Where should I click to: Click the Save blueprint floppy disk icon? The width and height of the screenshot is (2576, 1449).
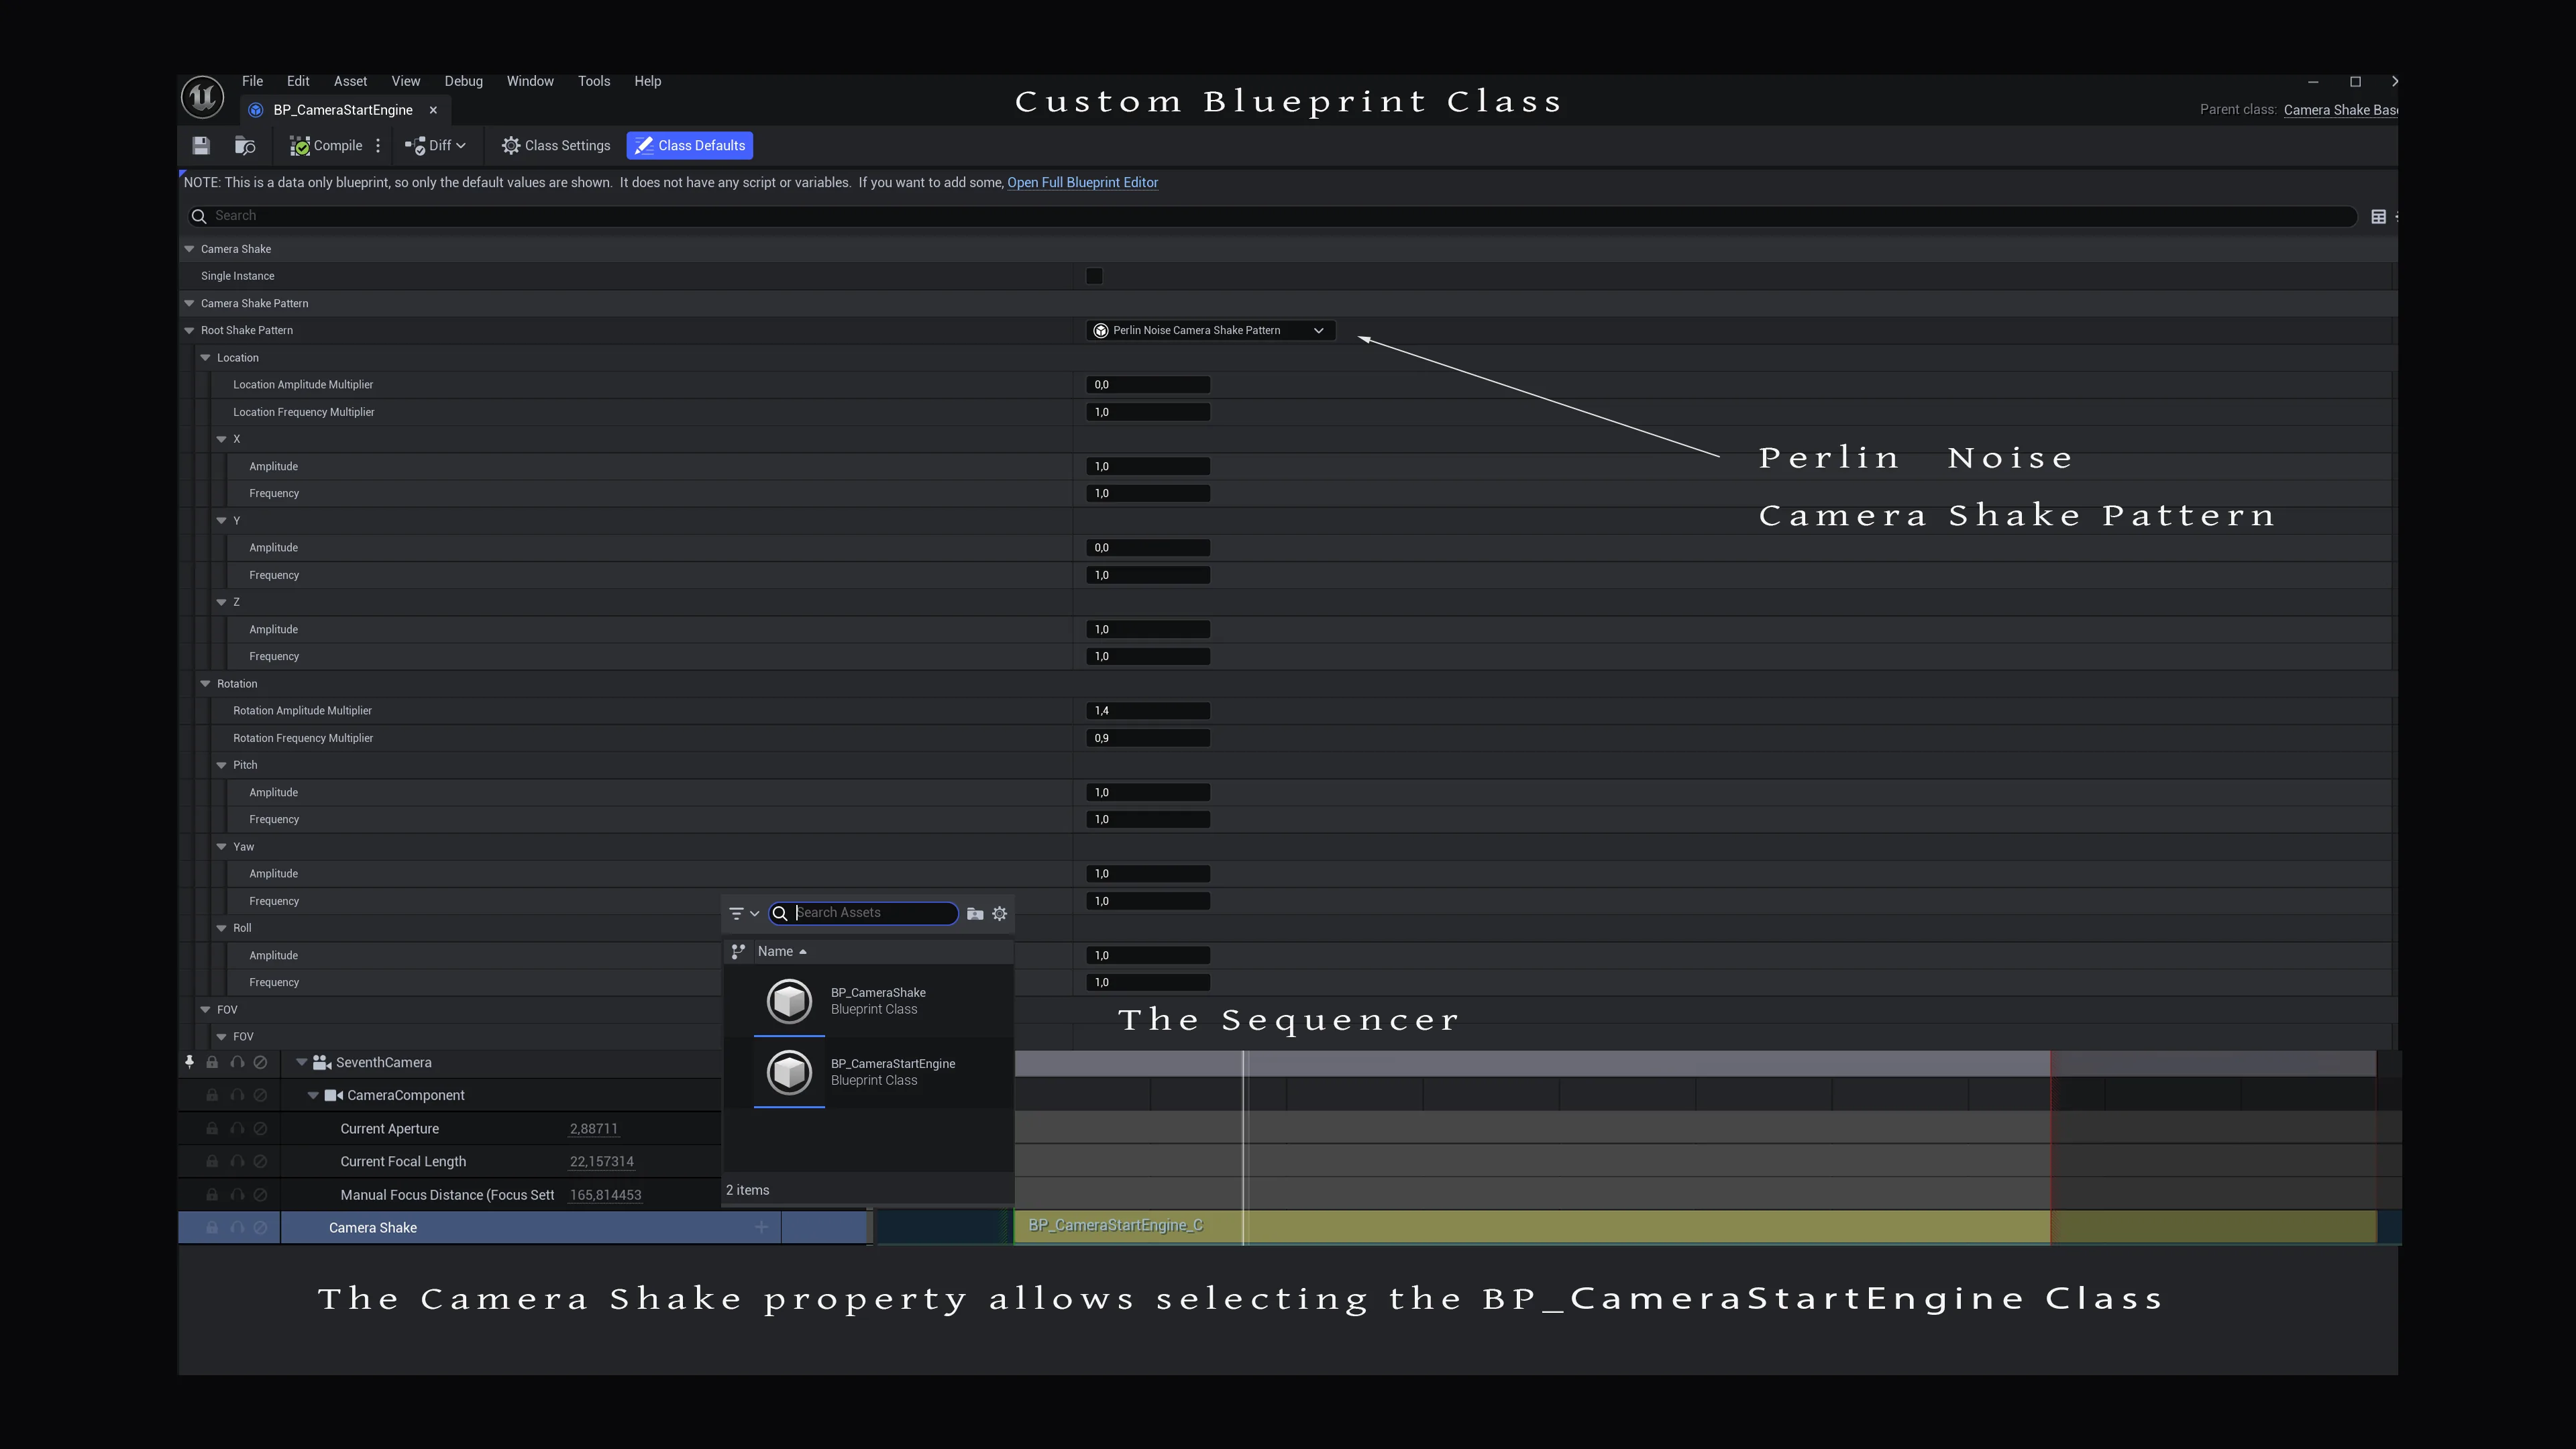[x=201, y=146]
